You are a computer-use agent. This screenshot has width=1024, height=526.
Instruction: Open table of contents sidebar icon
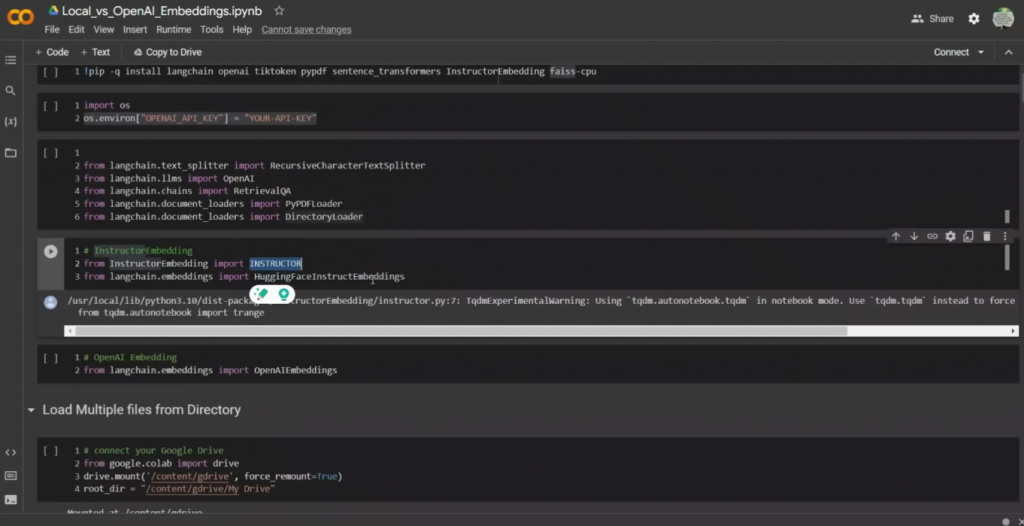coord(10,60)
